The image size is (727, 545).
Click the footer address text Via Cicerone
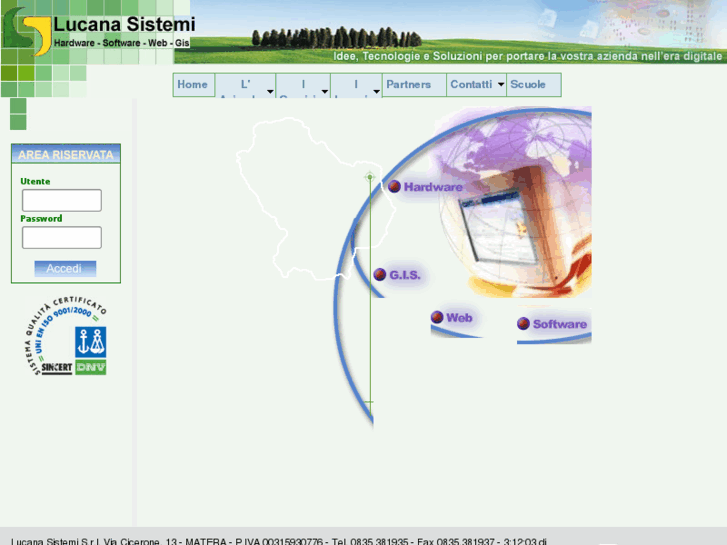(134, 541)
